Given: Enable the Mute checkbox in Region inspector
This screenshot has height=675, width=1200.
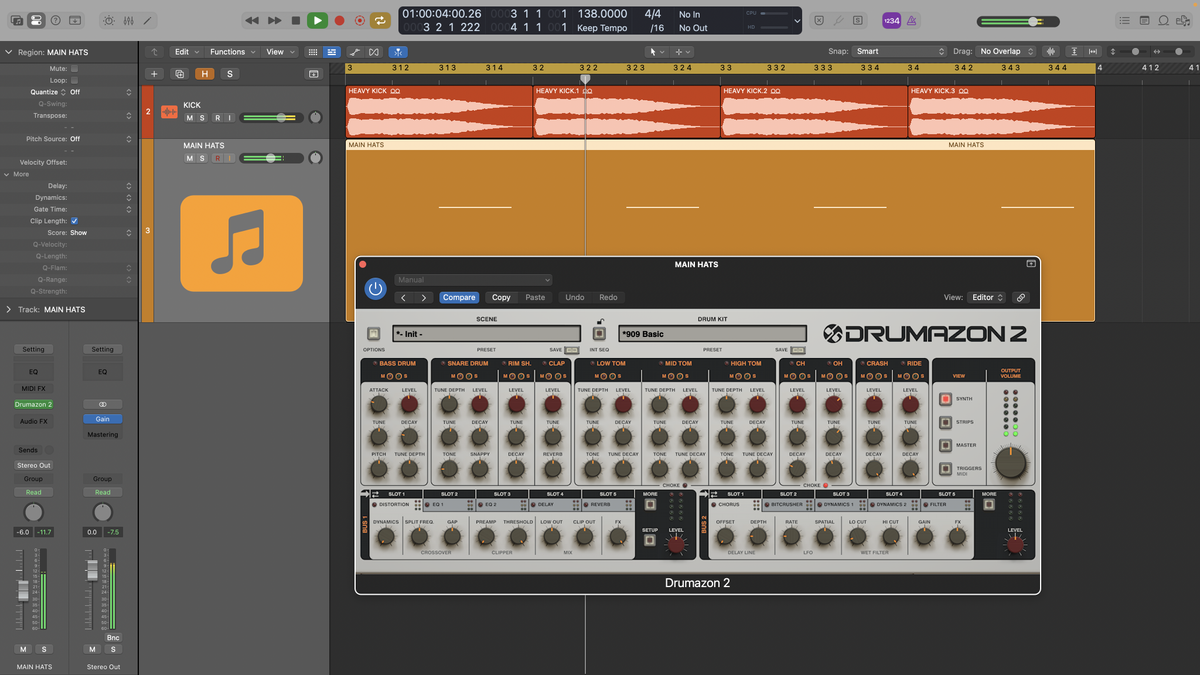Looking at the screenshot, I should click(x=74, y=69).
